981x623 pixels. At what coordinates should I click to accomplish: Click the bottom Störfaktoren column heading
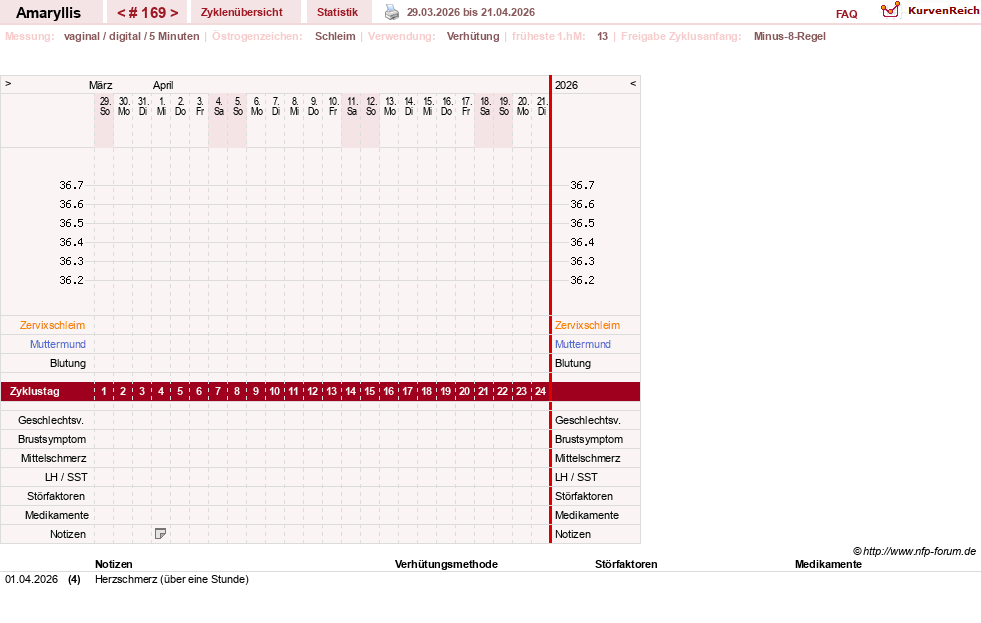point(626,564)
